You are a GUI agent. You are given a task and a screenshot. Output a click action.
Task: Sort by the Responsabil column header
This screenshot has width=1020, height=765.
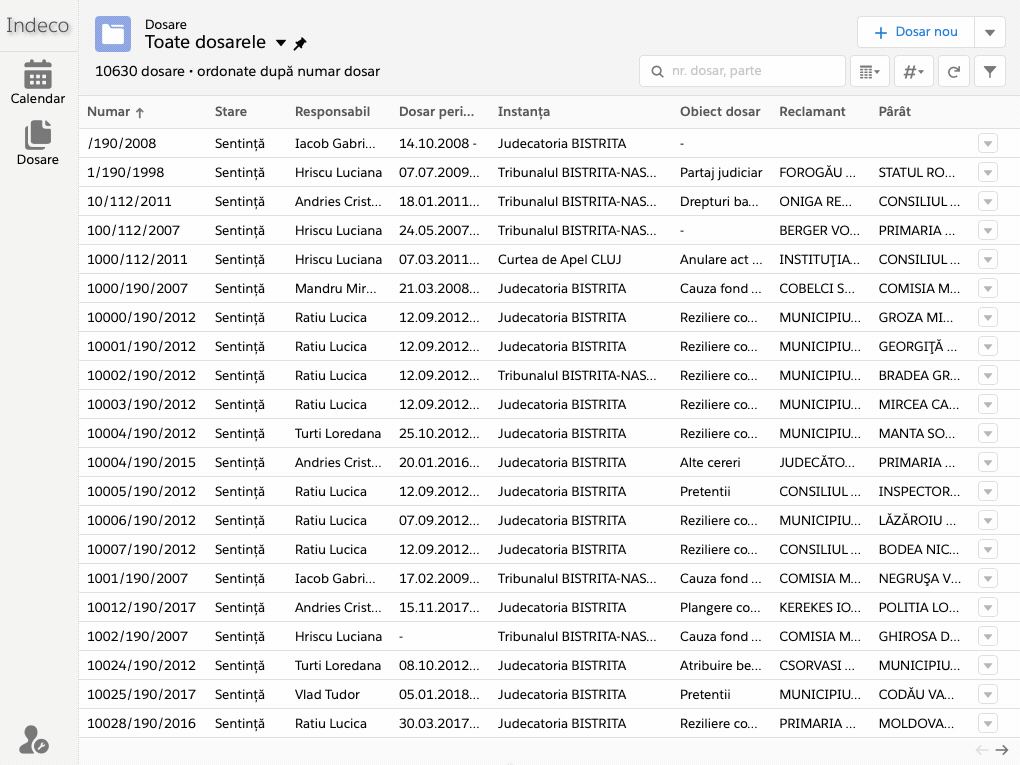pyautogui.click(x=332, y=112)
